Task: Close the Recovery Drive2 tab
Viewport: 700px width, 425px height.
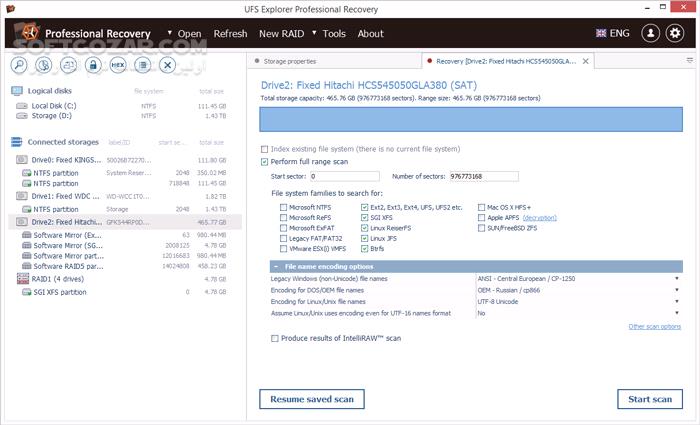Action: (586, 61)
